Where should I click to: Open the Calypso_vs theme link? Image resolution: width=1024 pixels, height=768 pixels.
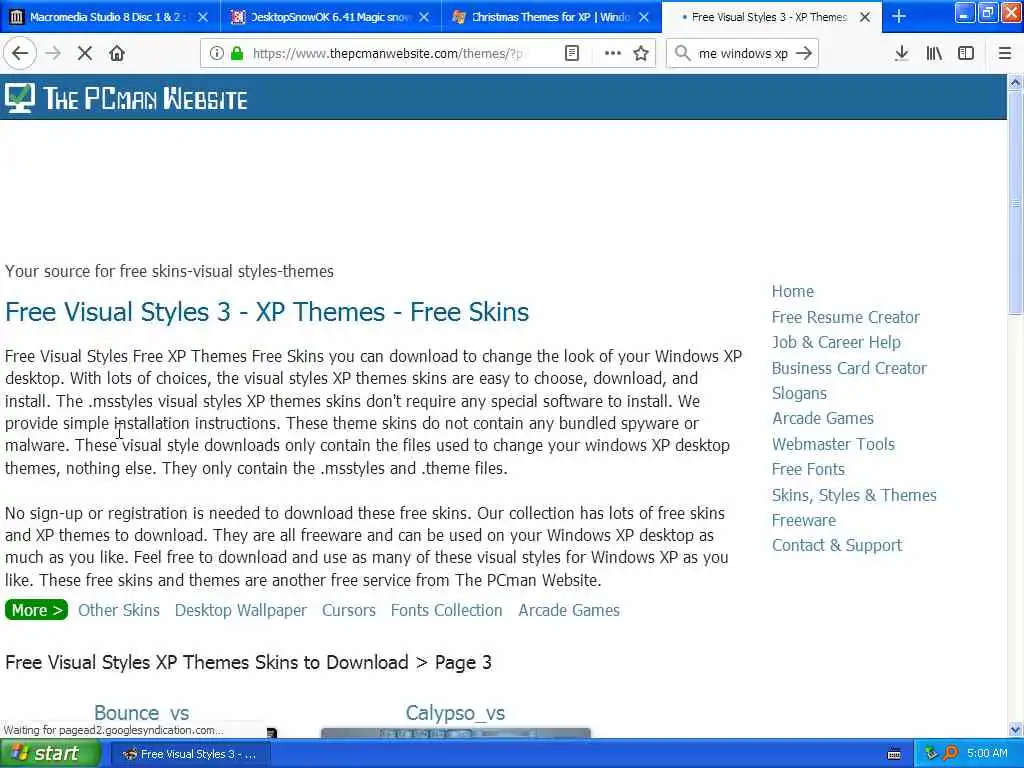455,712
